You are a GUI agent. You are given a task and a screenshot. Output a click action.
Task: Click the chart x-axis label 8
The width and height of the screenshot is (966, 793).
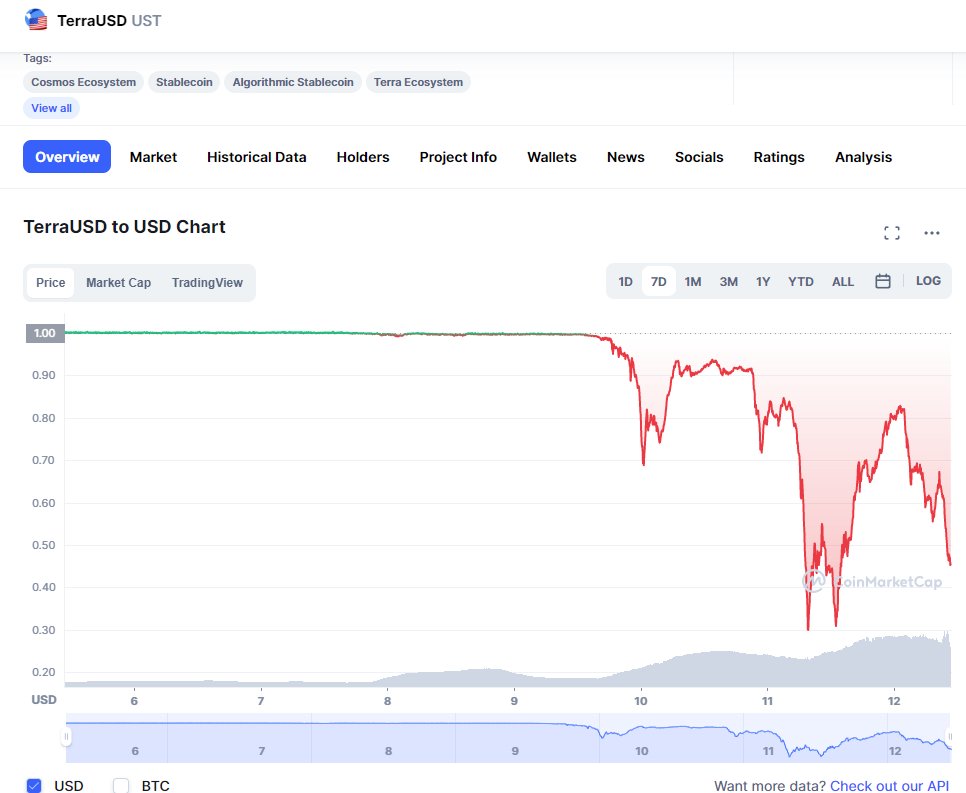tap(388, 701)
